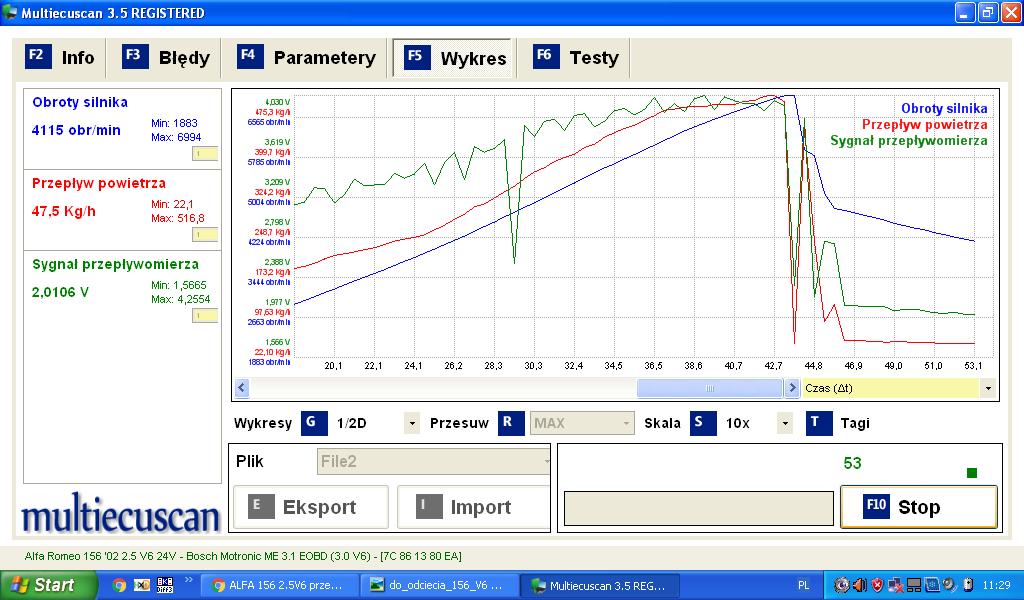
Task: Click the Obroty silnika parameter title
Action: pyautogui.click(x=80, y=102)
